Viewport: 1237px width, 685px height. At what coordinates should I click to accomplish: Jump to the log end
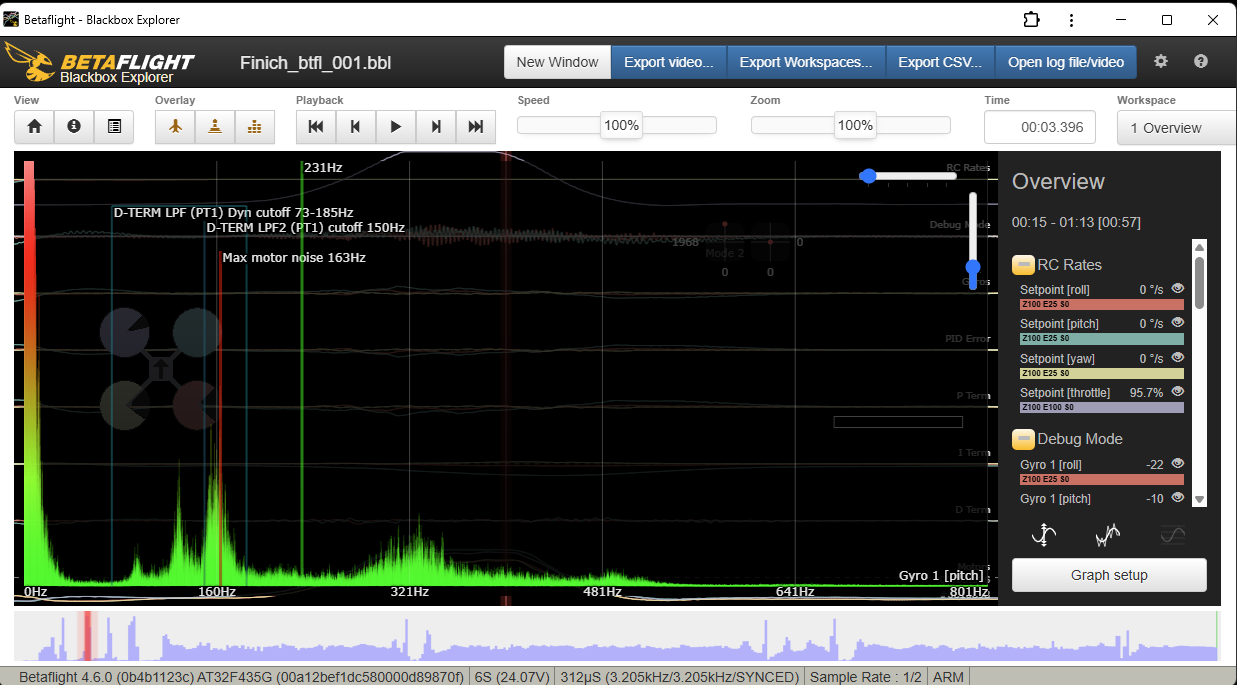pos(476,127)
